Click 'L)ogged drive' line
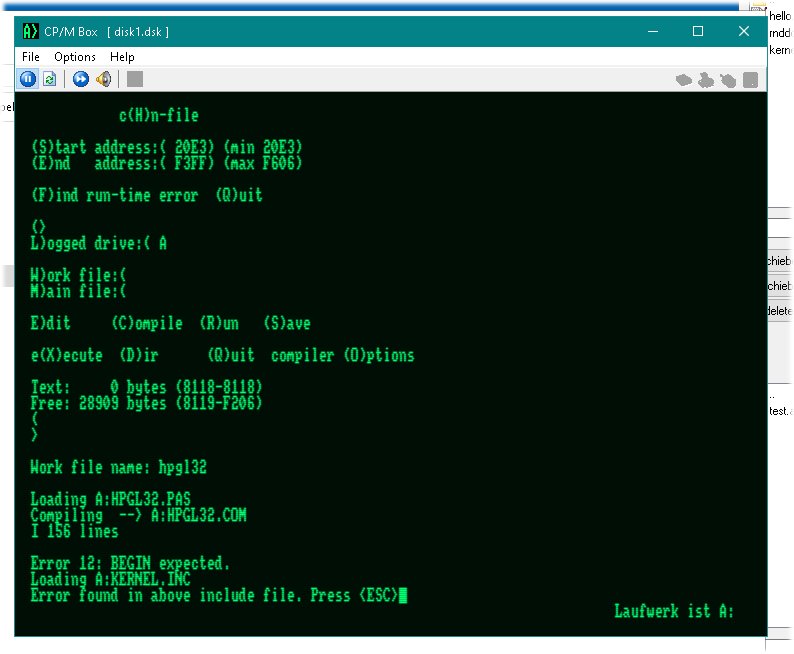 point(99,243)
